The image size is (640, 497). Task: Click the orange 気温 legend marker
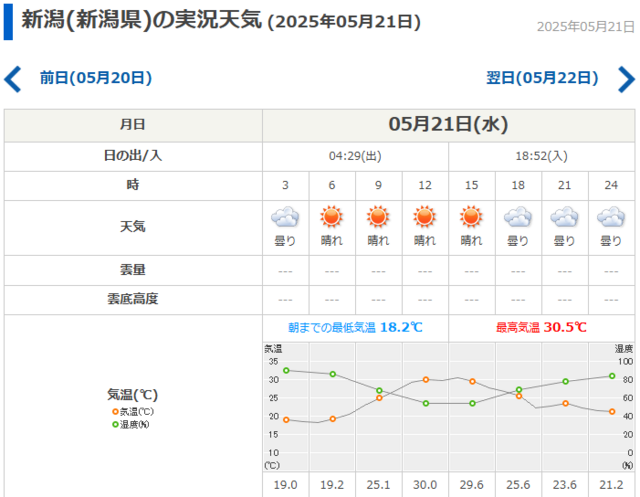coord(115,411)
